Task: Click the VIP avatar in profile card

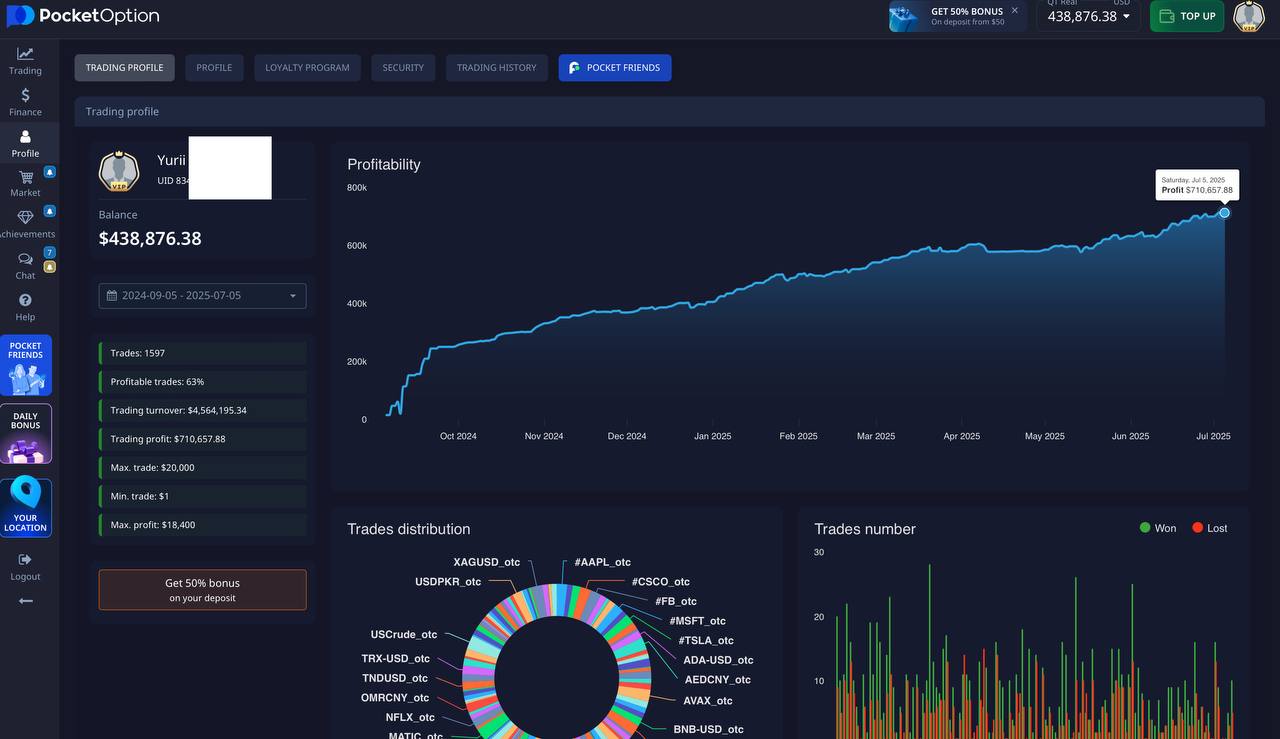Action: click(x=119, y=171)
